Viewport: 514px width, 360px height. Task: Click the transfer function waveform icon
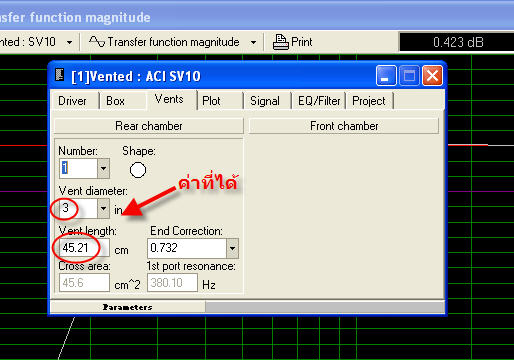click(x=96, y=42)
